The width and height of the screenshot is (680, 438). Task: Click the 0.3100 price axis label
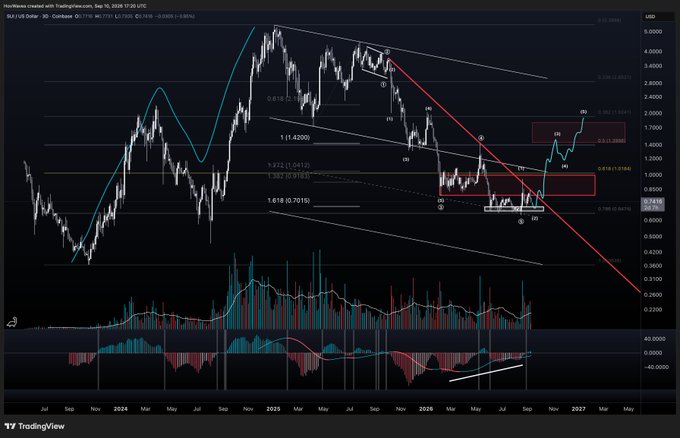point(653,279)
